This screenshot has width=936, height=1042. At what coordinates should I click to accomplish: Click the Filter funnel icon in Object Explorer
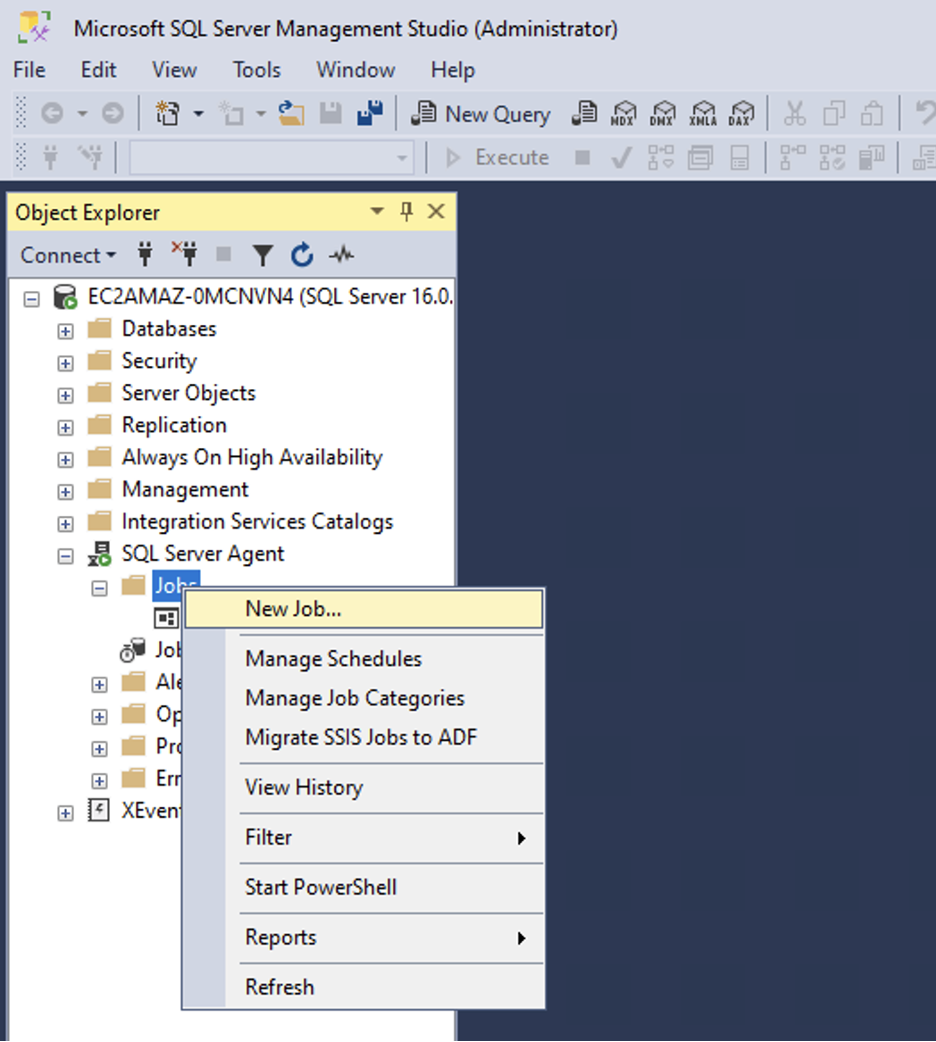263,255
